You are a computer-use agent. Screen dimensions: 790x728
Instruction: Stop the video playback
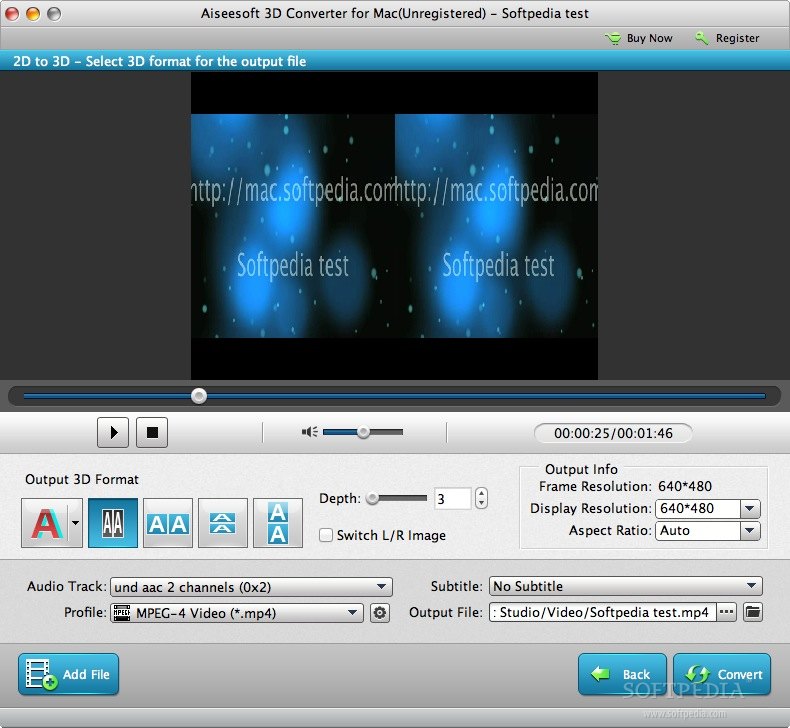point(152,432)
